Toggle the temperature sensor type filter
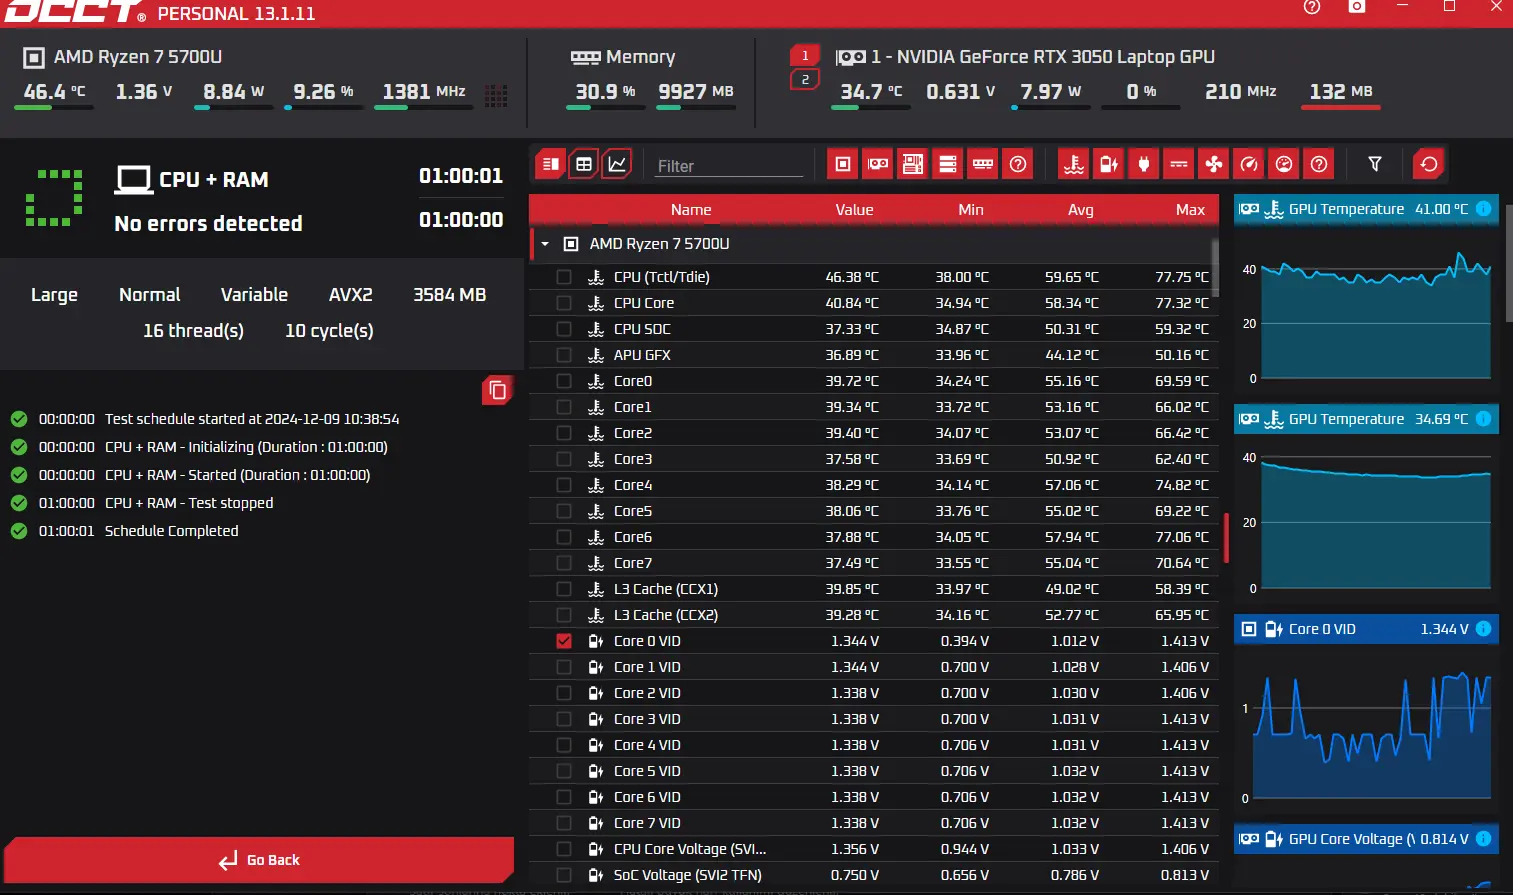Viewport: 1513px width, 895px height. [x=1074, y=164]
